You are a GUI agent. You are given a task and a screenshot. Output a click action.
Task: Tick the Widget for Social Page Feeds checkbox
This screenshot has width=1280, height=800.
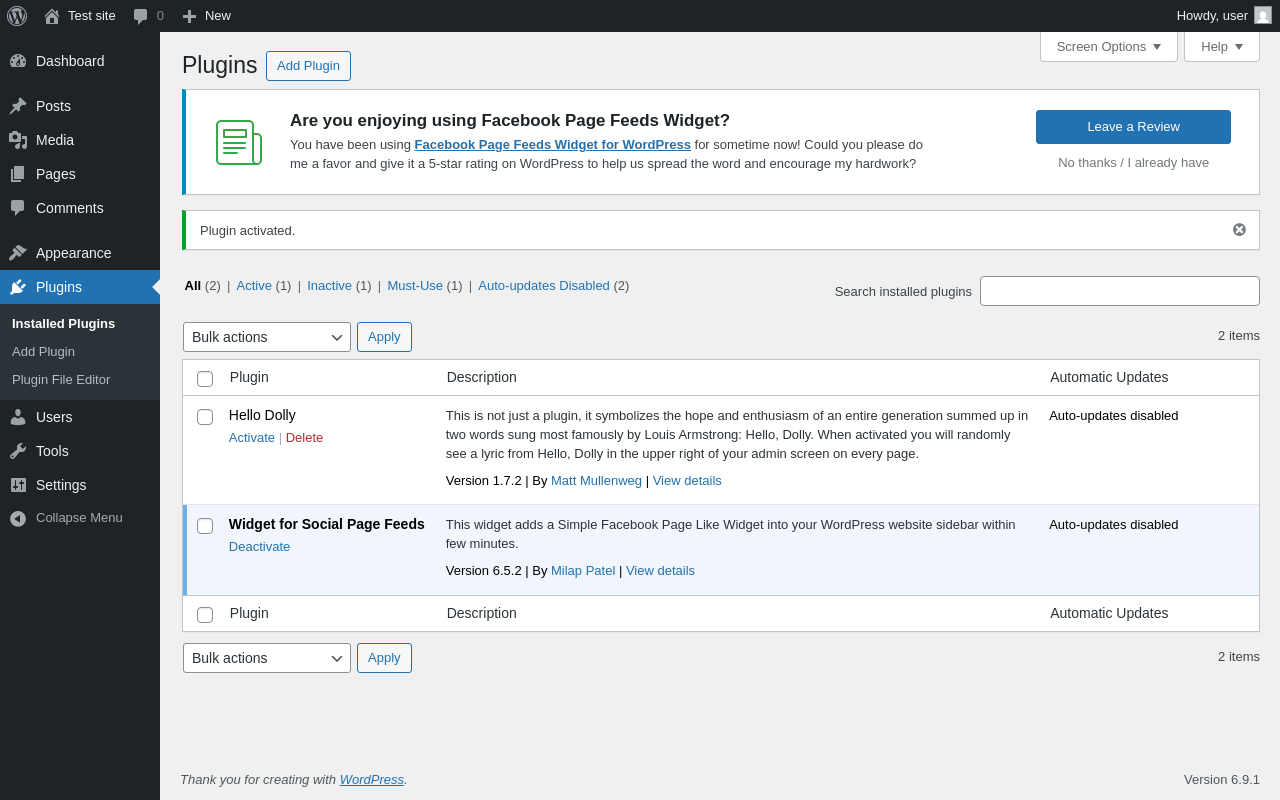pyautogui.click(x=205, y=526)
